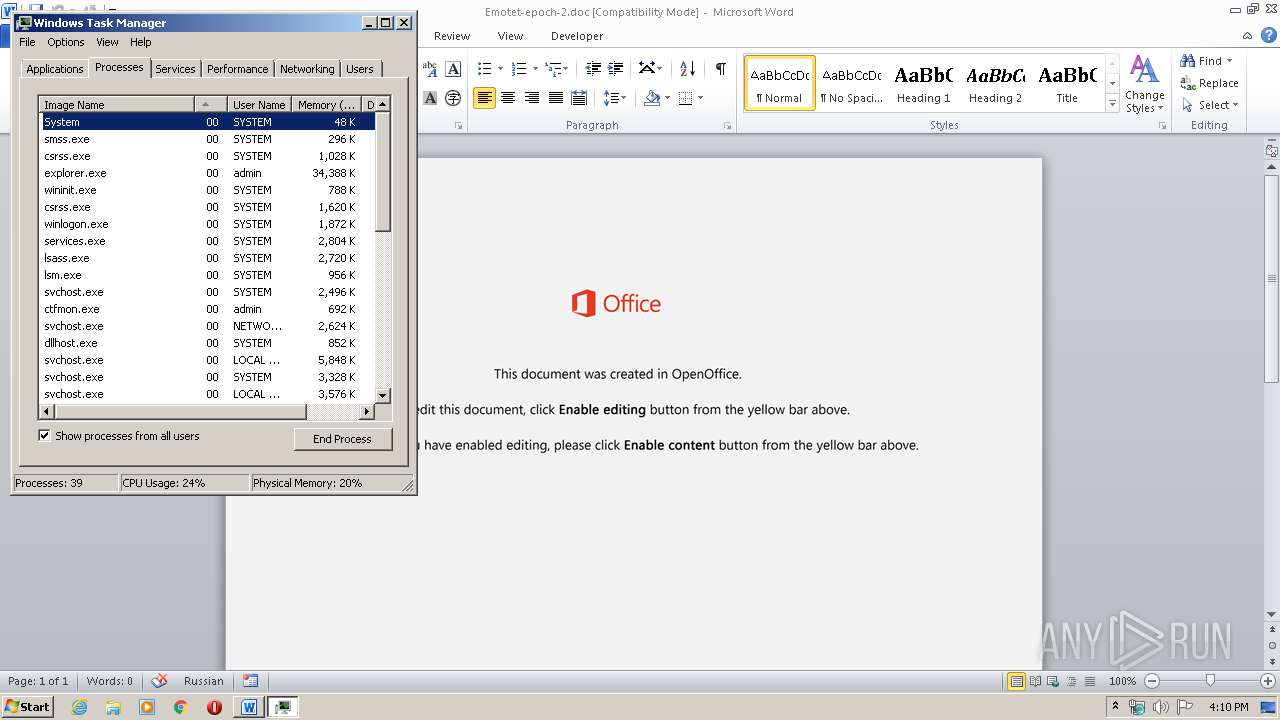This screenshot has height=720, width=1280.
Task: Open the View ribbon tab in Word
Action: [510, 36]
